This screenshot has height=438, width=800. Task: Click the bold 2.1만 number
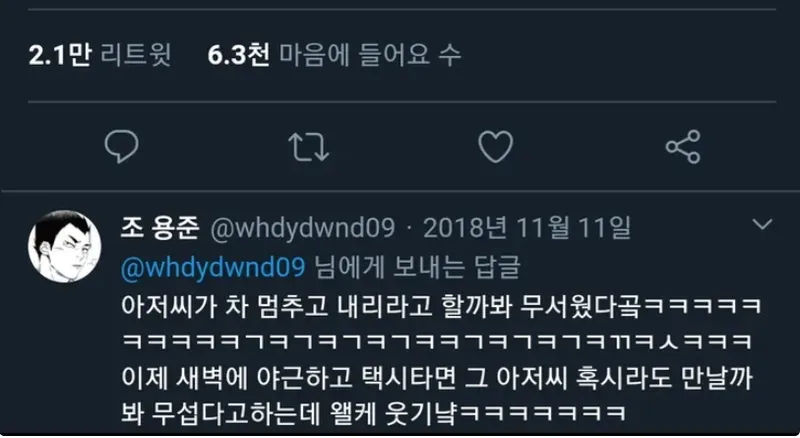pos(60,54)
